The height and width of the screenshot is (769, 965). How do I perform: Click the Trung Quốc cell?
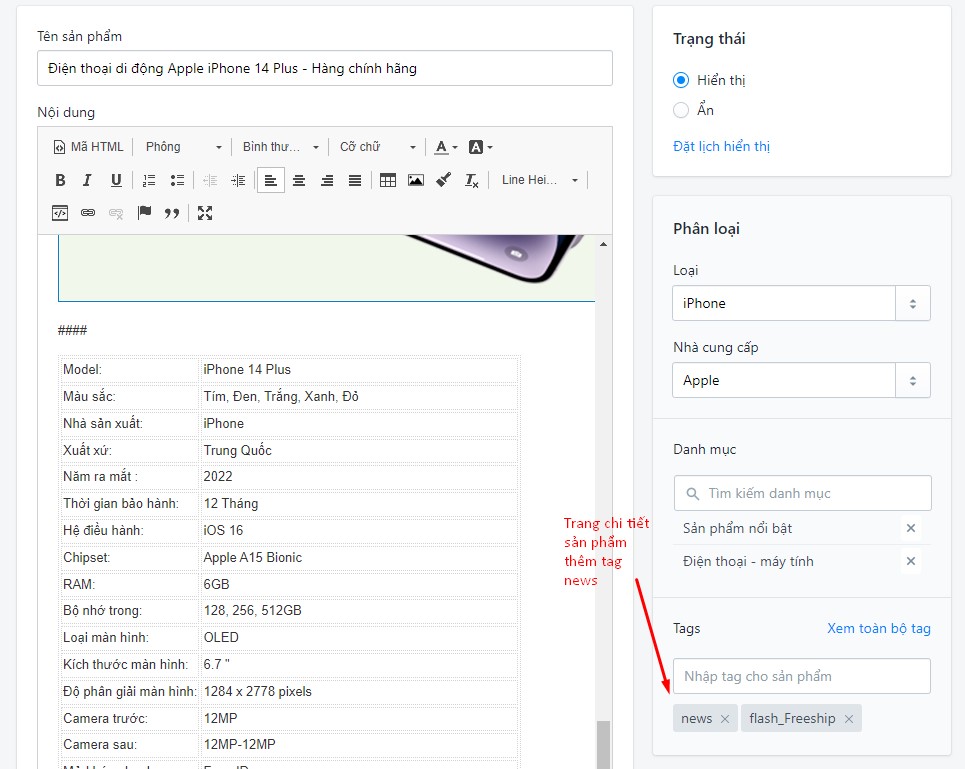(x=359, y=450)
